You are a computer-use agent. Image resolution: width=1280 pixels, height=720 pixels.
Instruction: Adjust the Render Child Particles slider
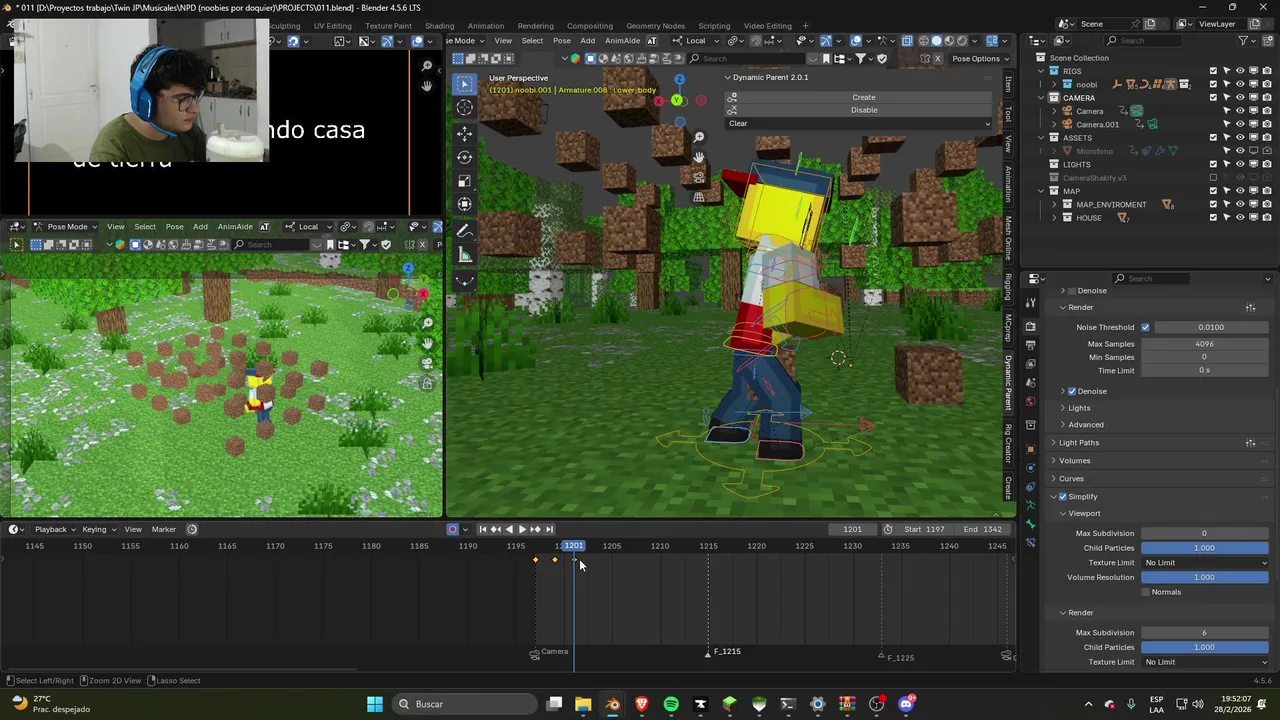pos(1205,647)
